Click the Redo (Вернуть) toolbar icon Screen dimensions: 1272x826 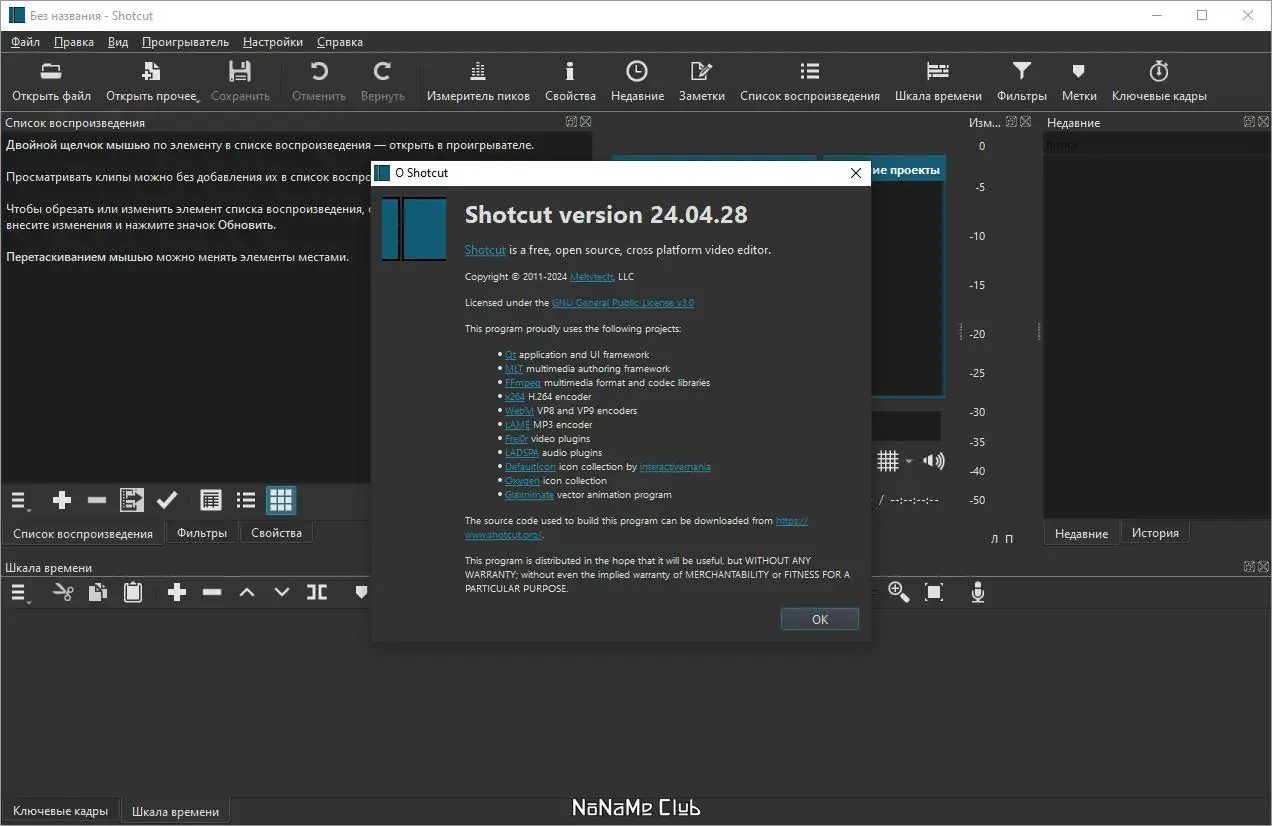click(382, 71)
